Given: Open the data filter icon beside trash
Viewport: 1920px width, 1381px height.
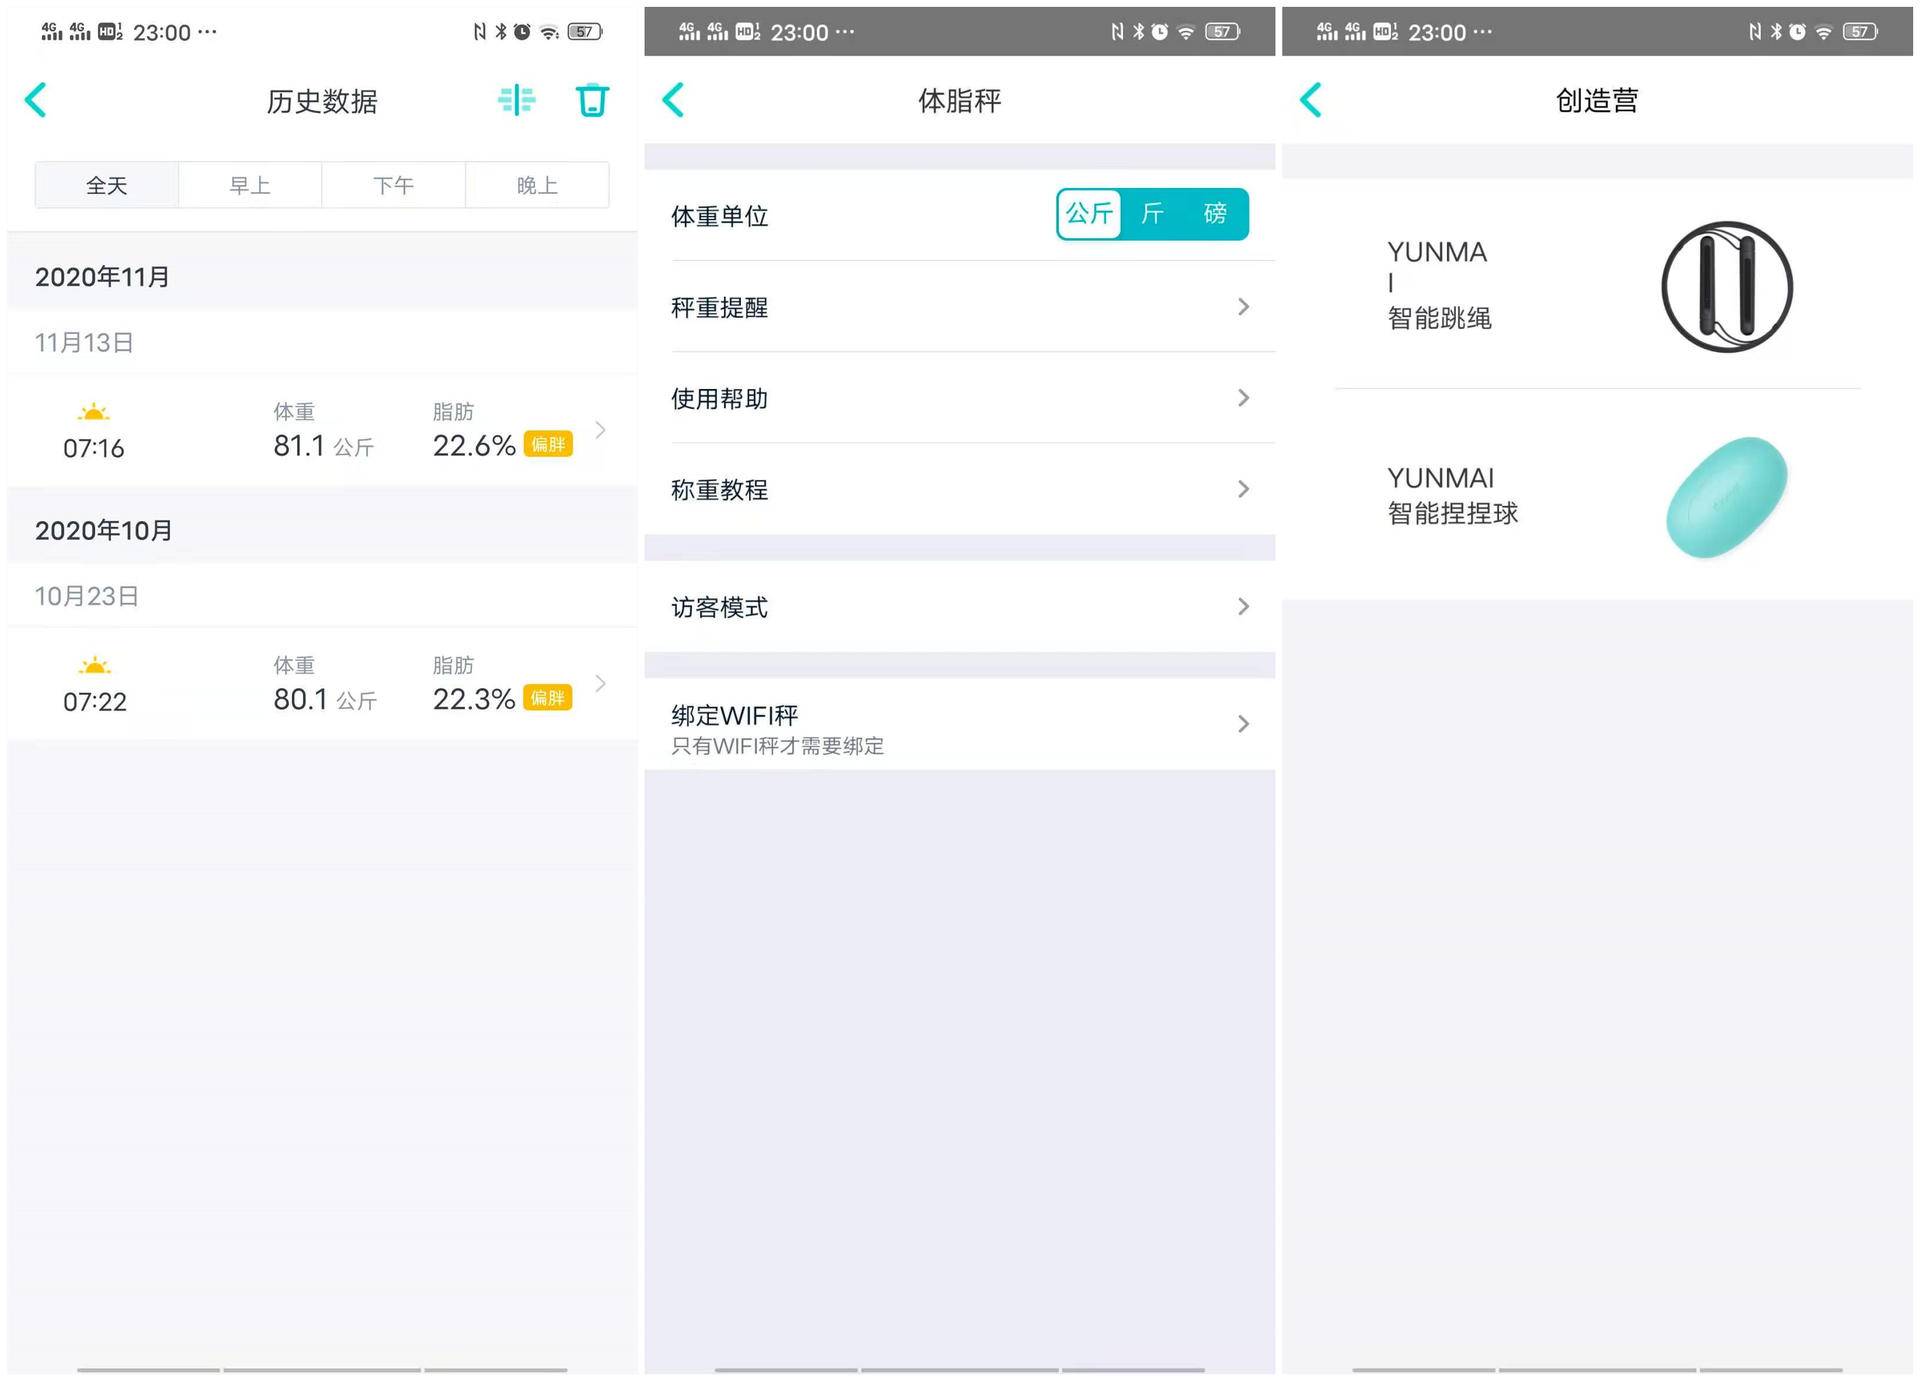Looking at the screenshot, I should point(517,100).
